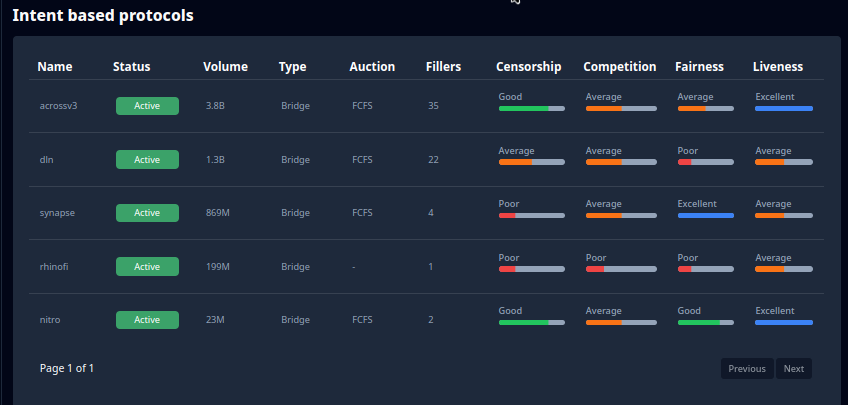
Task: Sort by the Name column header
Action: click(55, 67)
